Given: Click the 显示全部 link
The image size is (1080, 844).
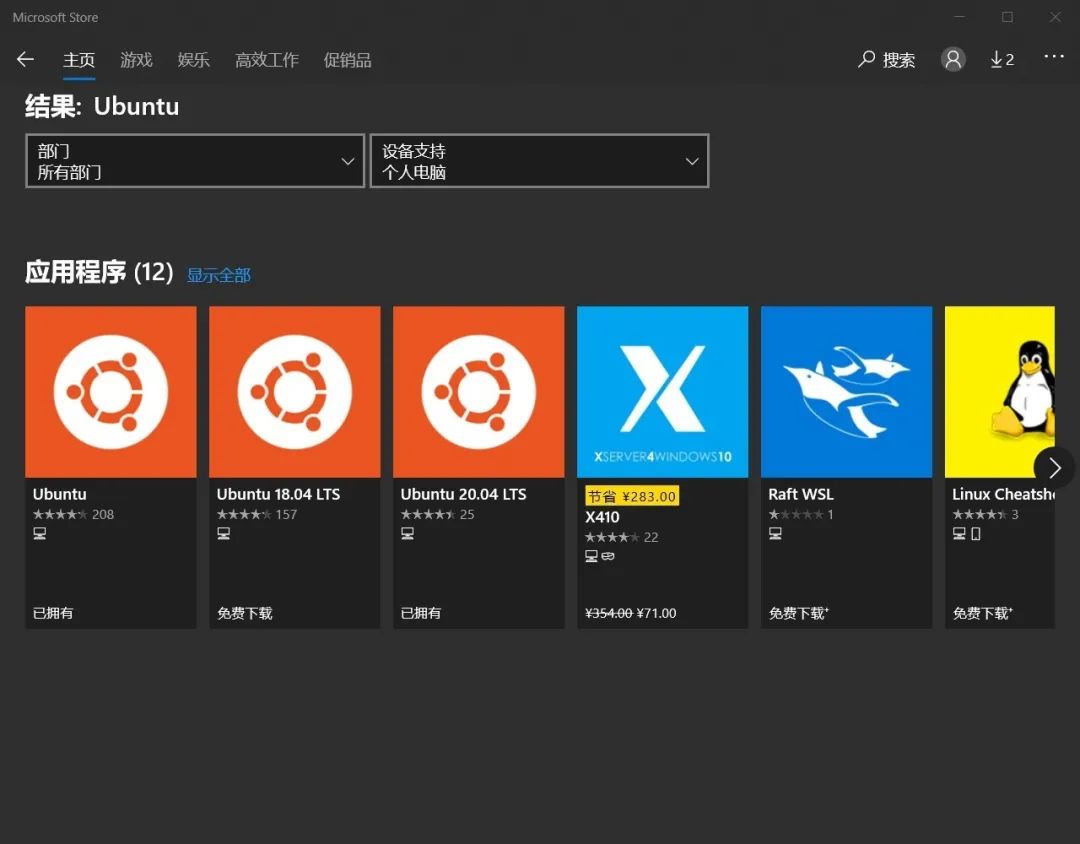Looking at the screenshot, I should pos(218,275).
